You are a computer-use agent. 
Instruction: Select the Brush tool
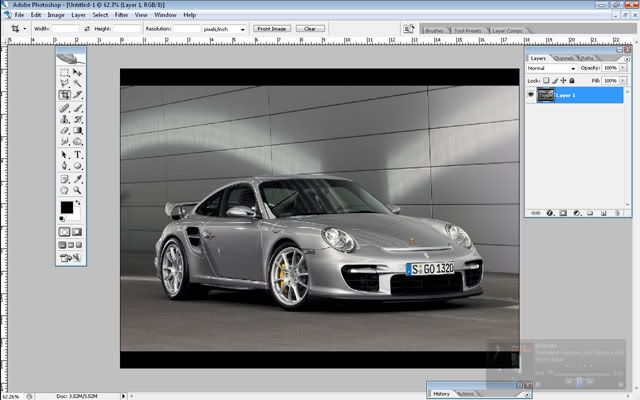point(77,108)
